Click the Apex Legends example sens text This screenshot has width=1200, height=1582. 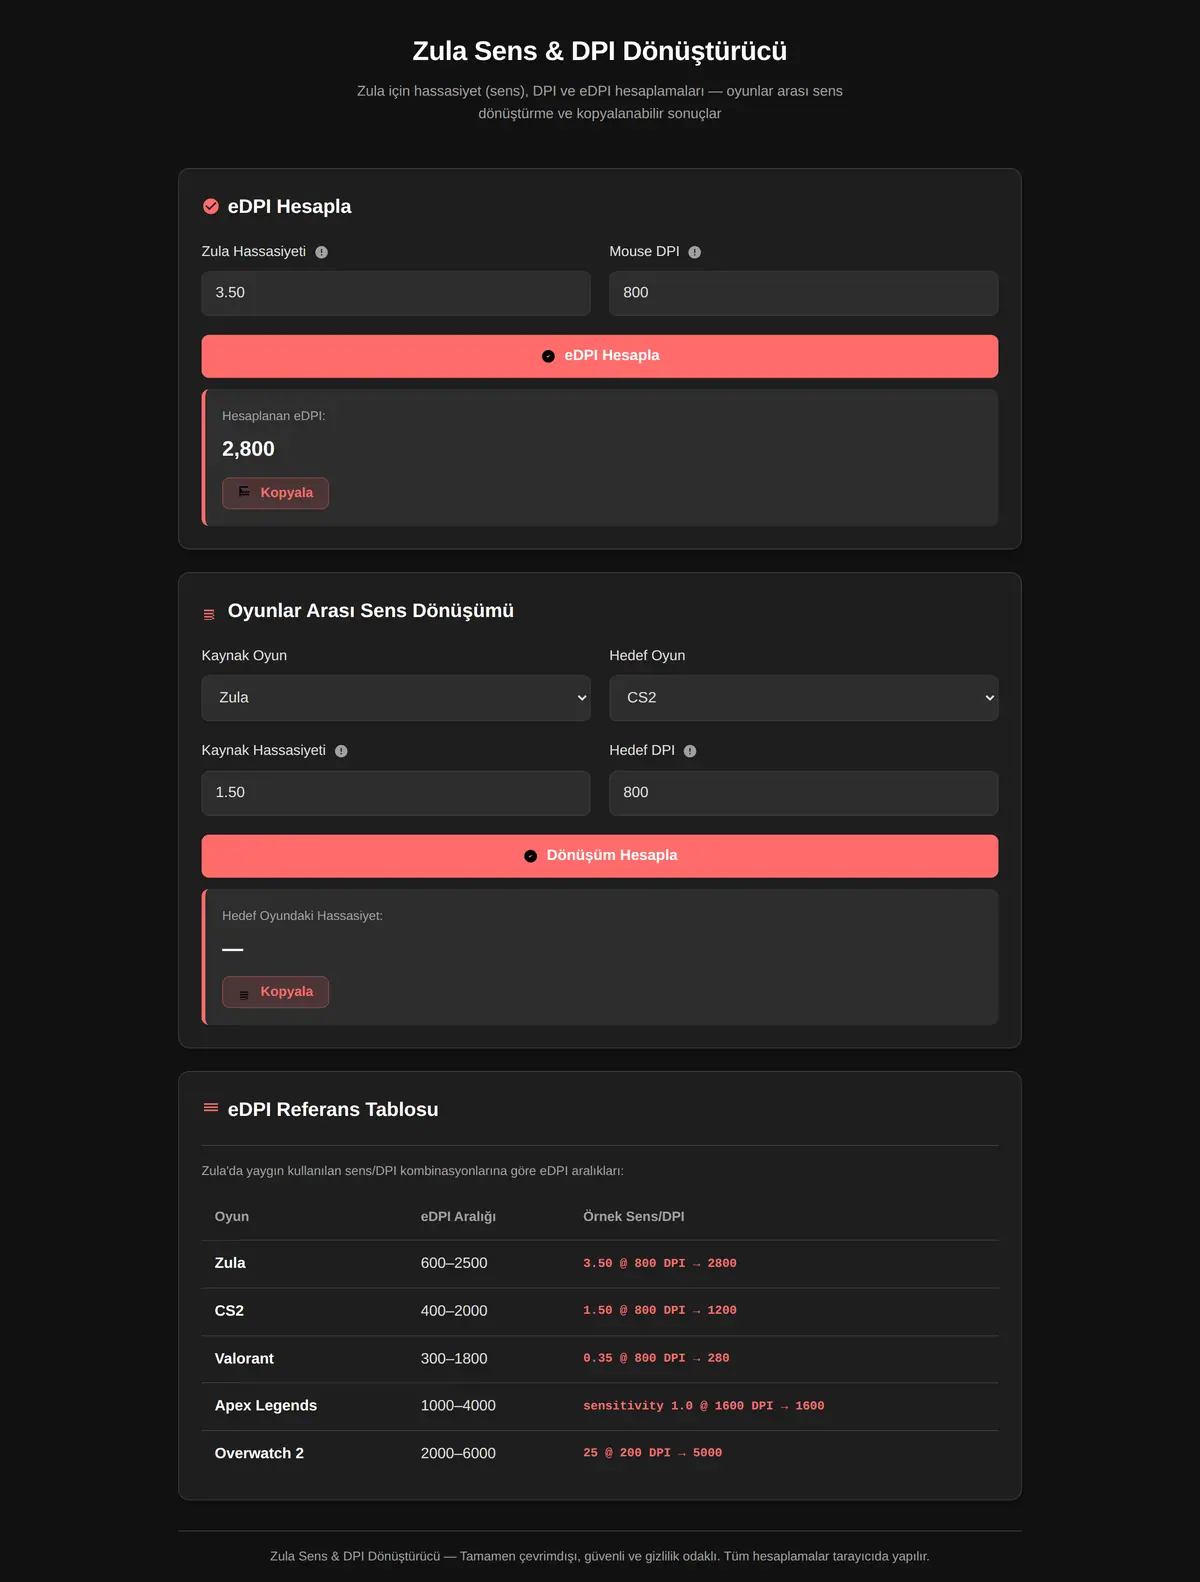coord(704,1406)
